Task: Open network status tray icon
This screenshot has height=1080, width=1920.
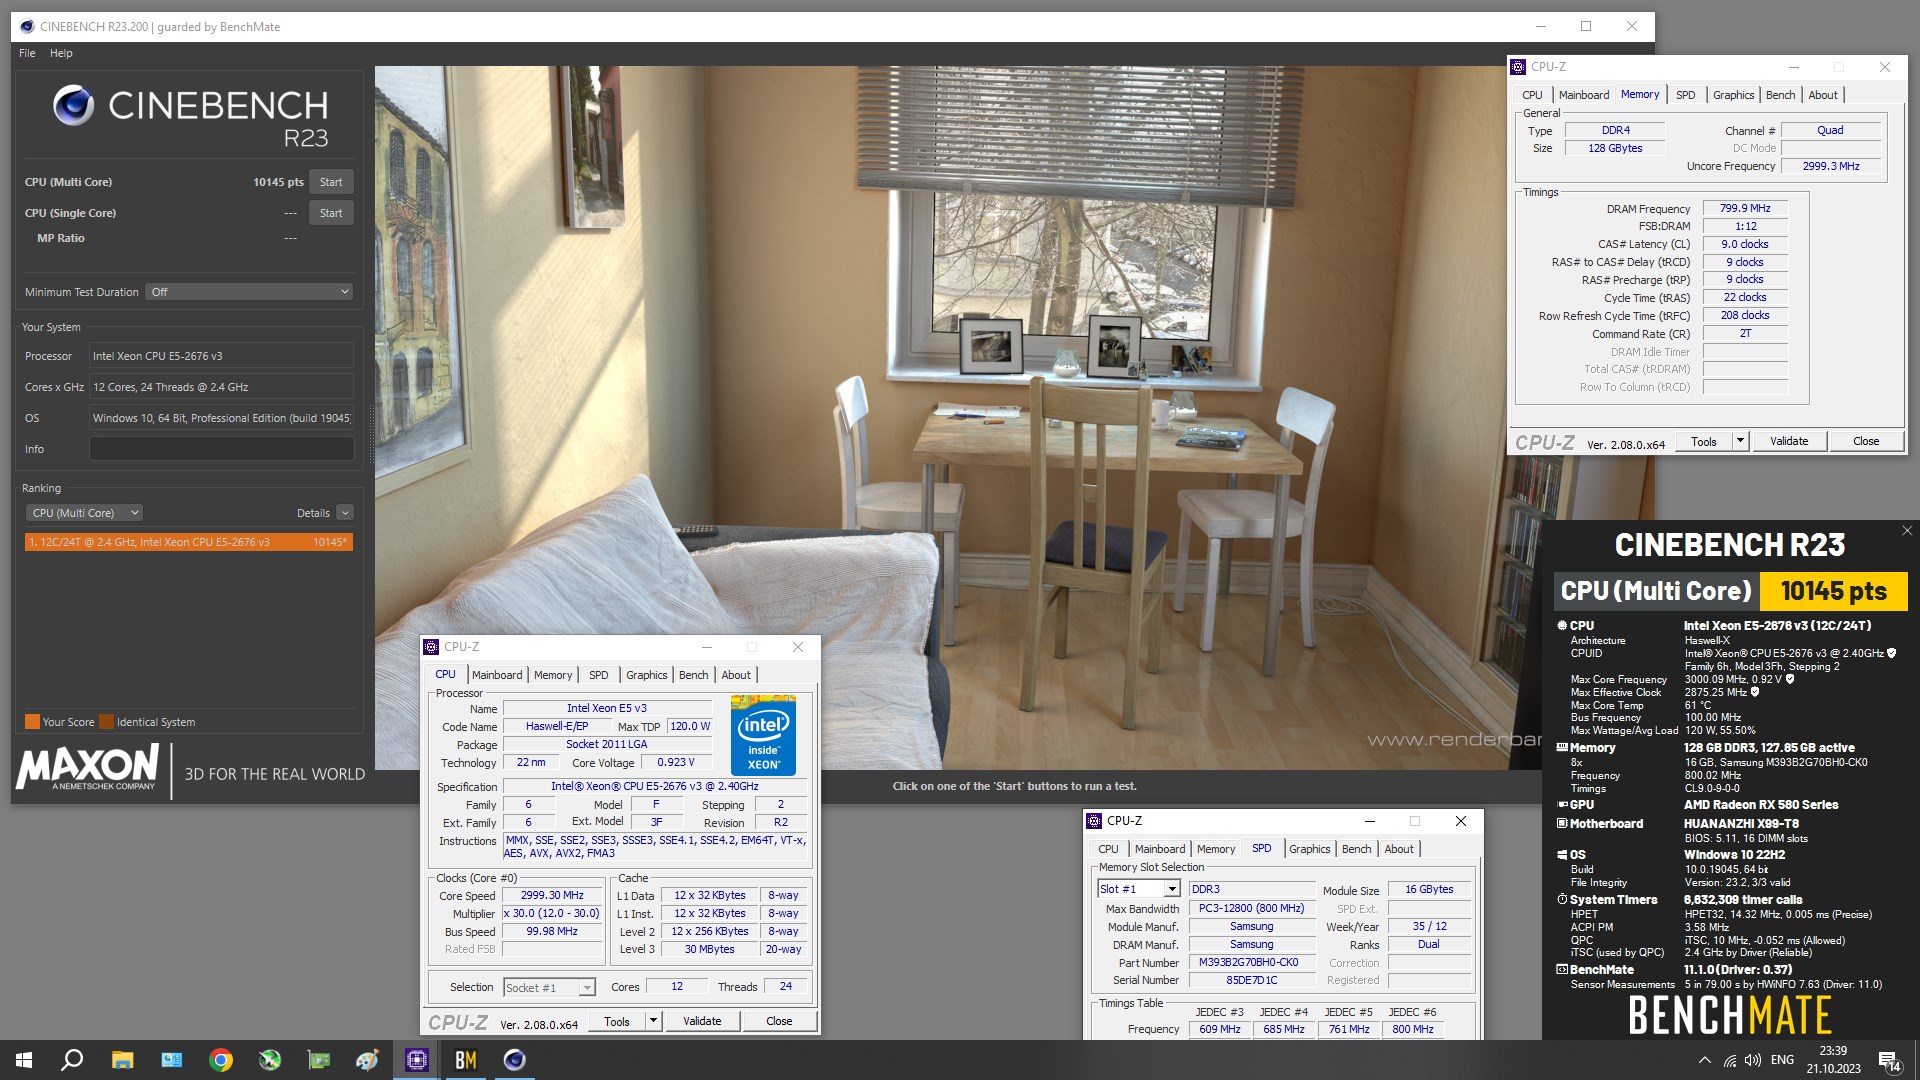Action: coord(1729,1060)
